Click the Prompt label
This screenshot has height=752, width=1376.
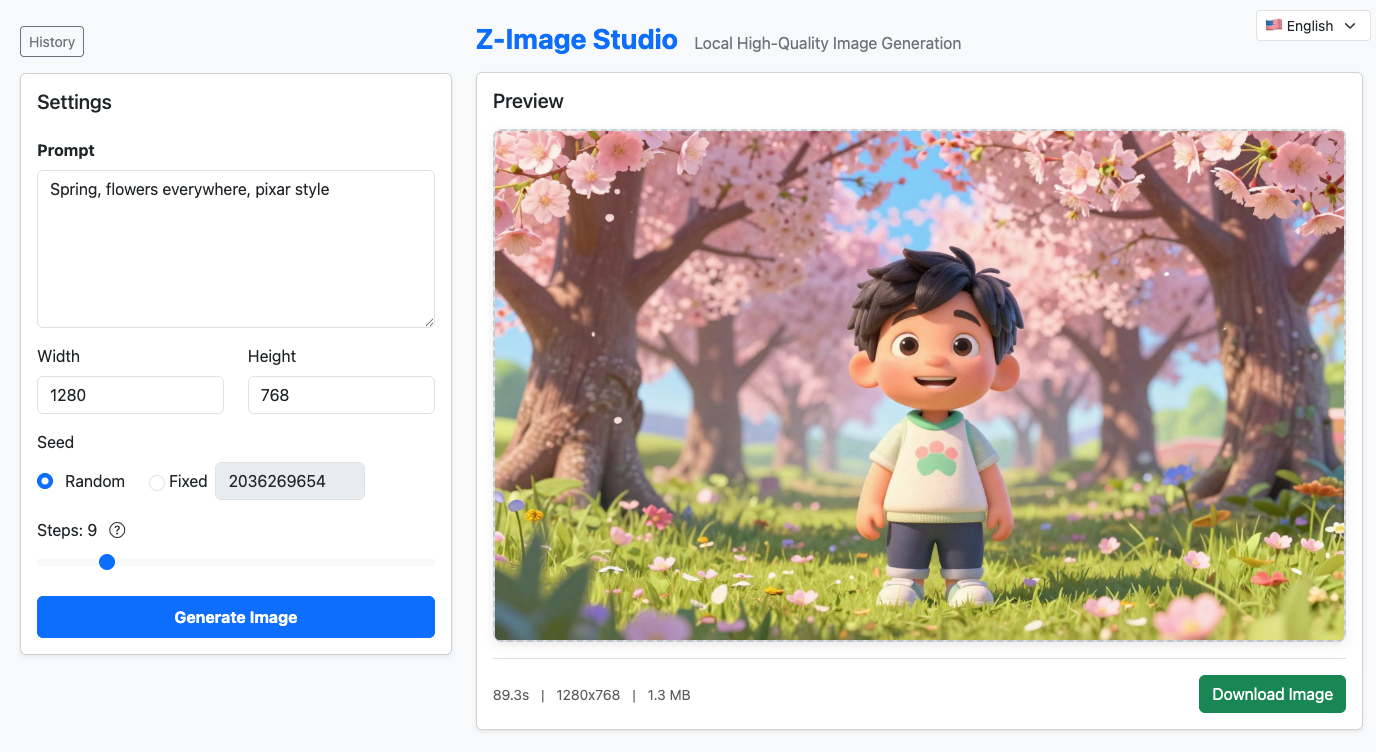66,150
